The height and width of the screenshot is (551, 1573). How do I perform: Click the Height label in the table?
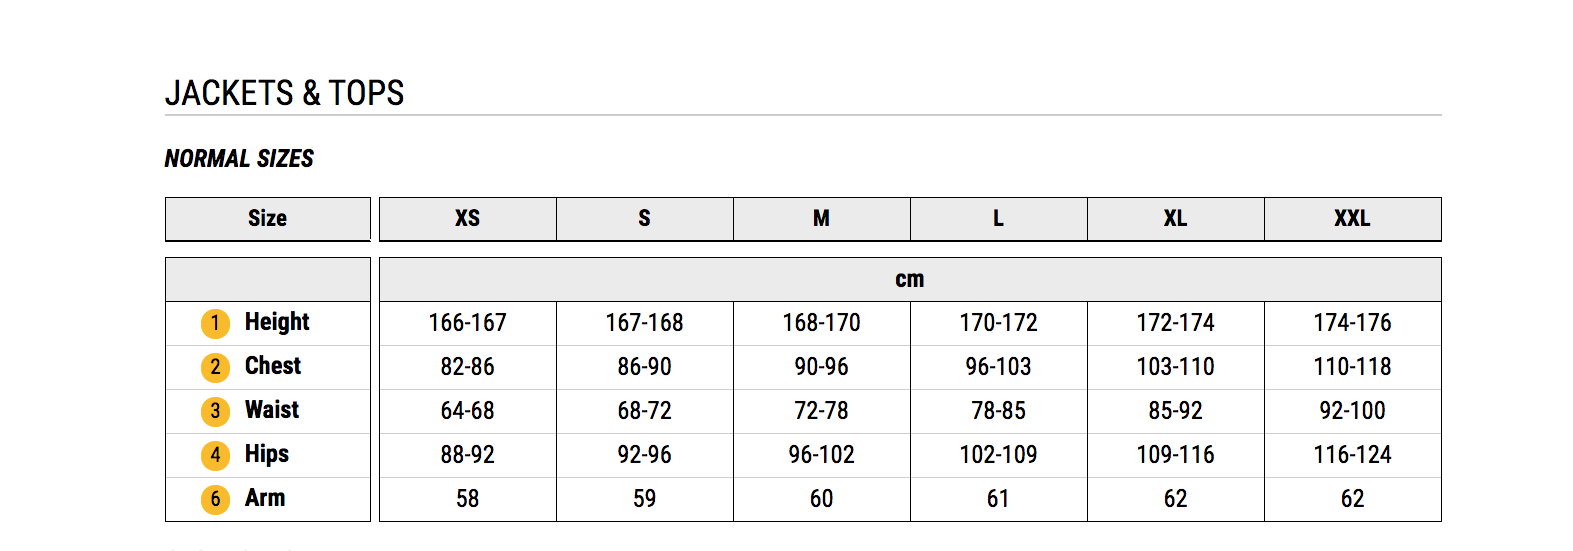pyautogui.click(x=277, y=322)
